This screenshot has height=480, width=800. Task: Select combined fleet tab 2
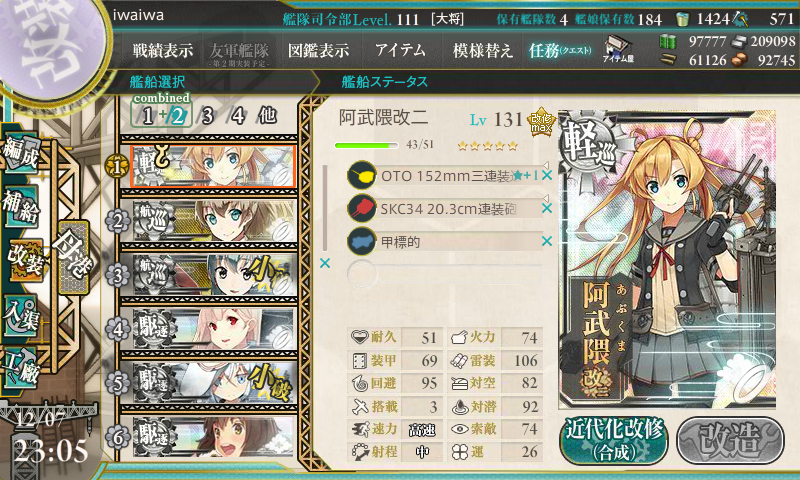pyautogui.click(x=178, y=116)
